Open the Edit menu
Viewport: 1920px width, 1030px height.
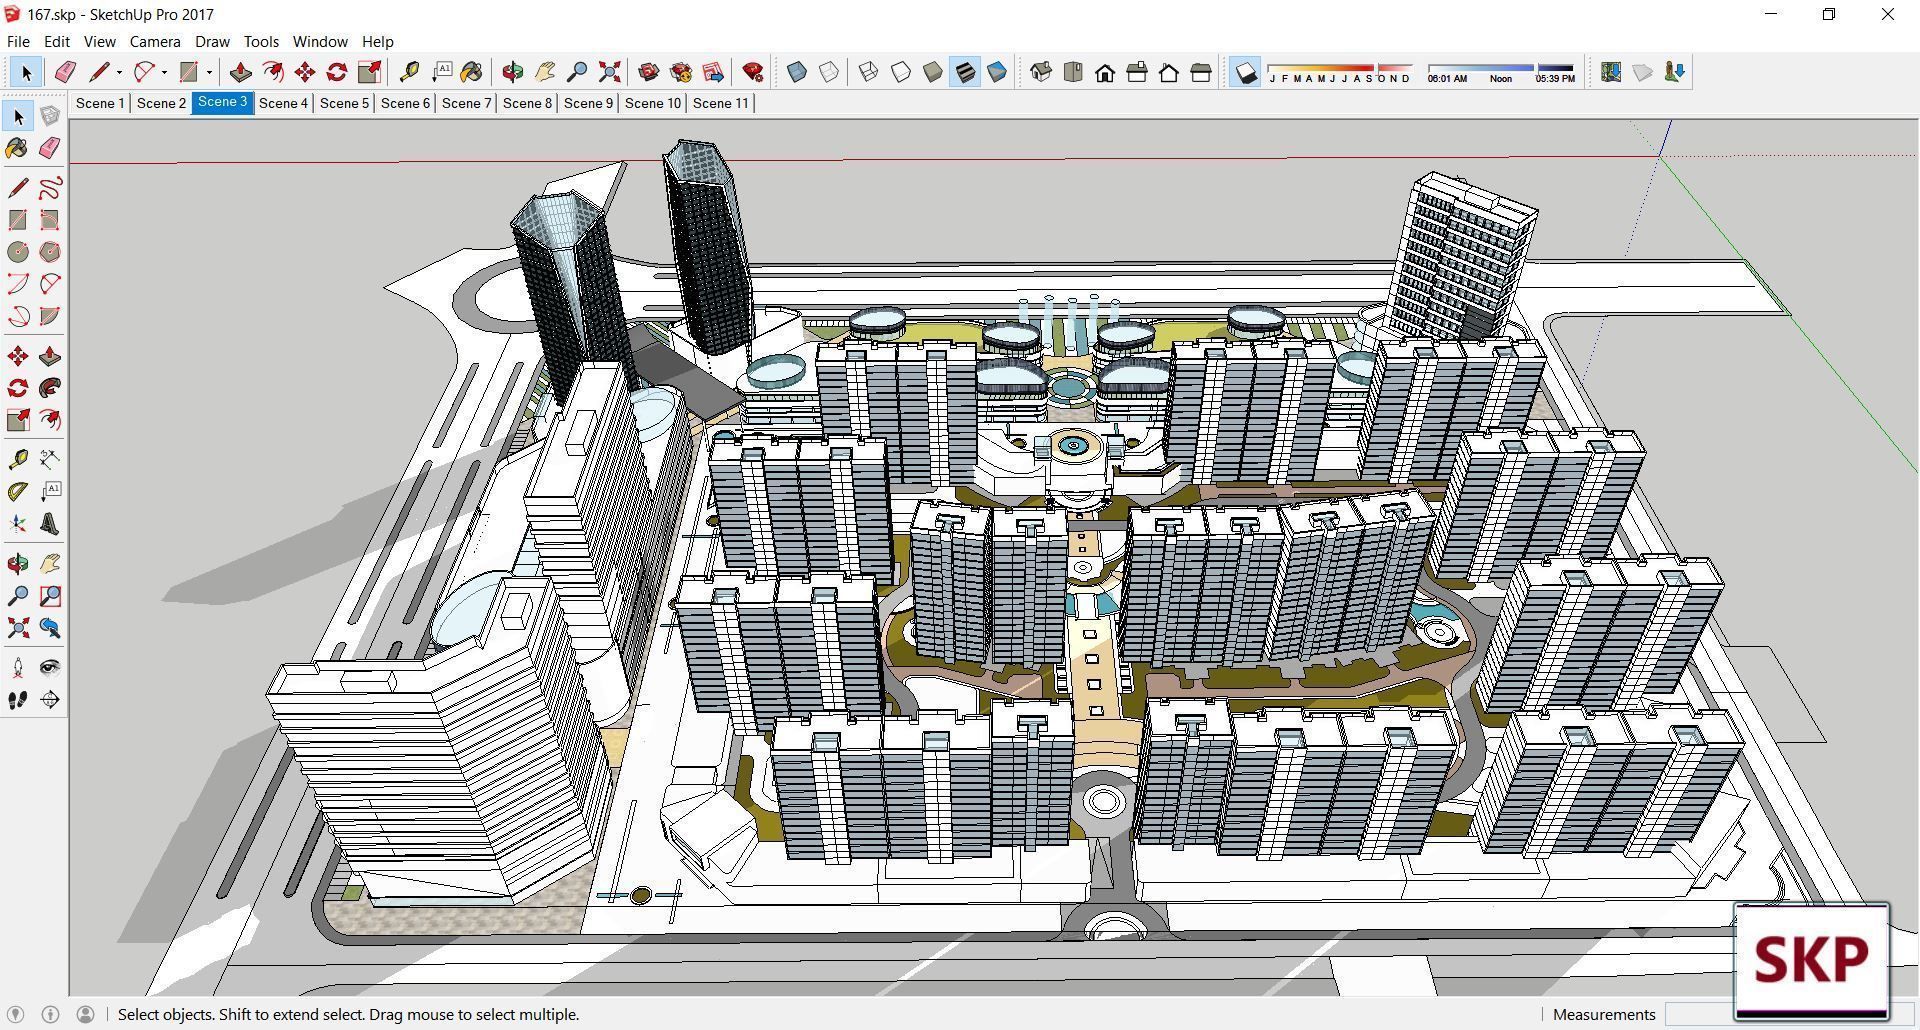(56, 42)
